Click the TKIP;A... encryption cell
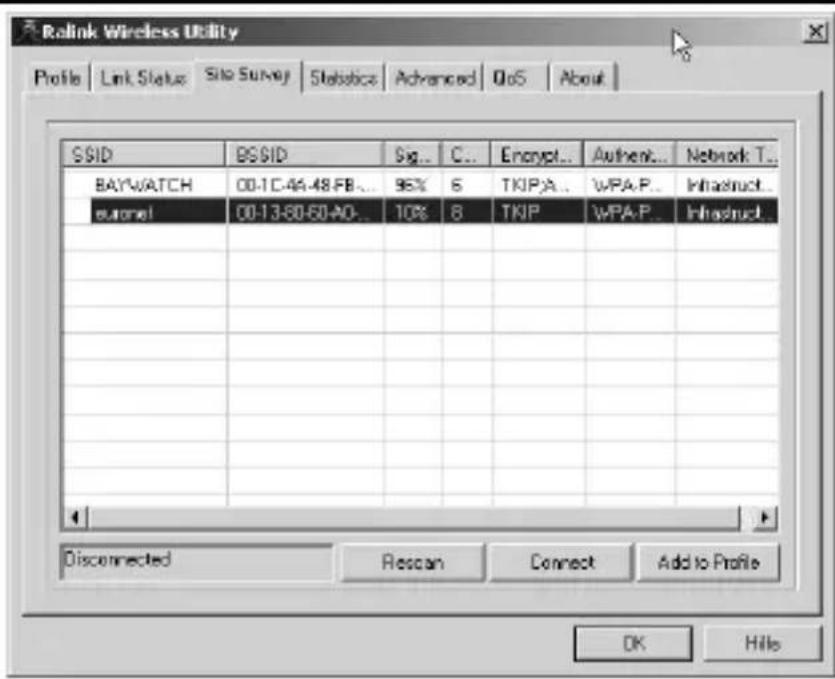Viewport: 835px width, 679px height. click(537, 185)
